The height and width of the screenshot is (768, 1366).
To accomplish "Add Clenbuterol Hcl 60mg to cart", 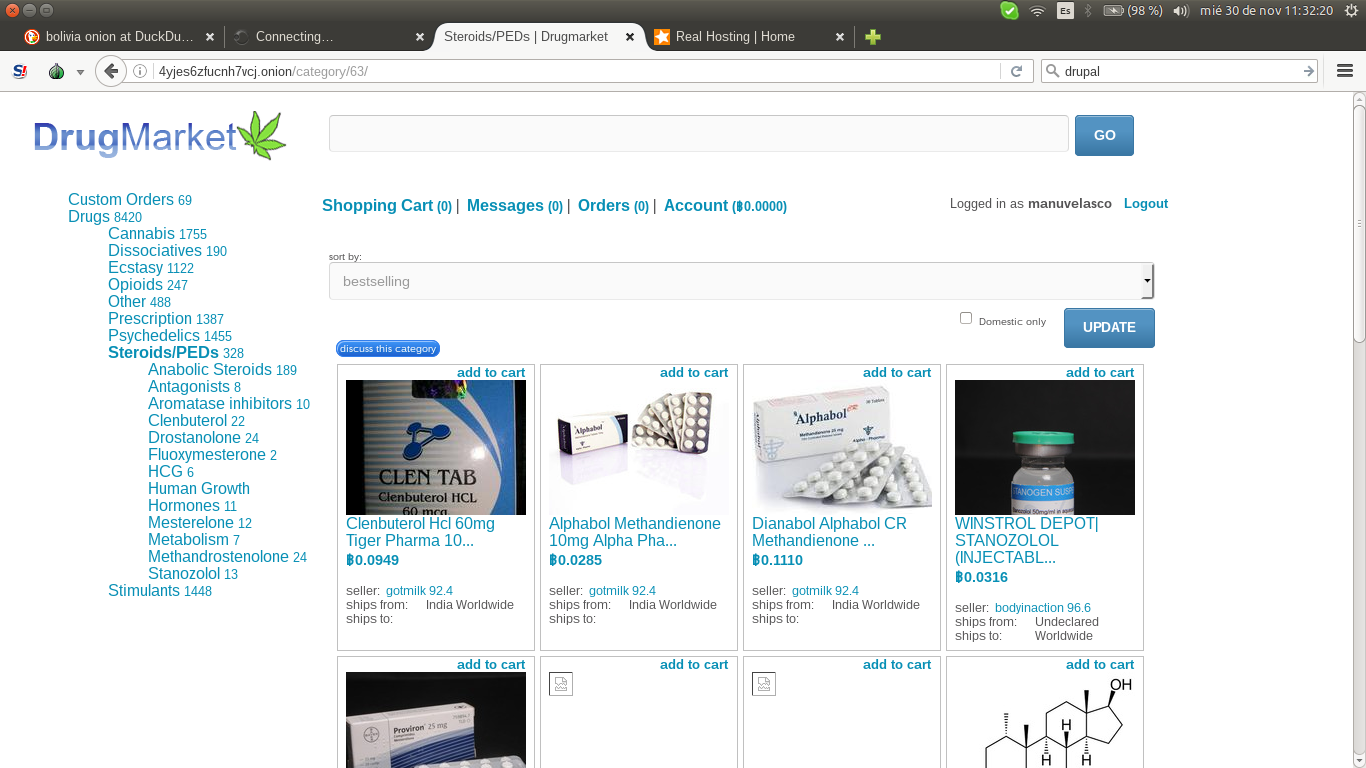I will pos(491,372).
